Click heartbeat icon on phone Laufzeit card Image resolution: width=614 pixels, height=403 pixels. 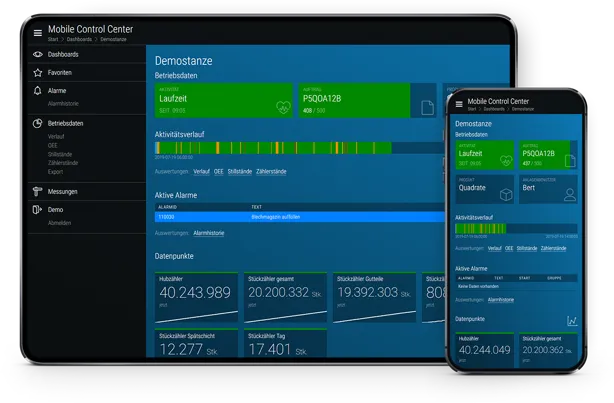[506, 160]
